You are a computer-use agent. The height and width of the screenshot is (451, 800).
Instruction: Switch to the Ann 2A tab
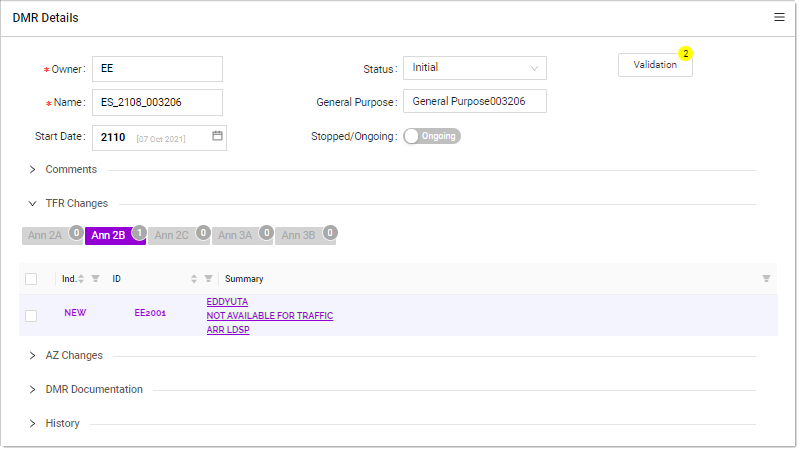45,235
